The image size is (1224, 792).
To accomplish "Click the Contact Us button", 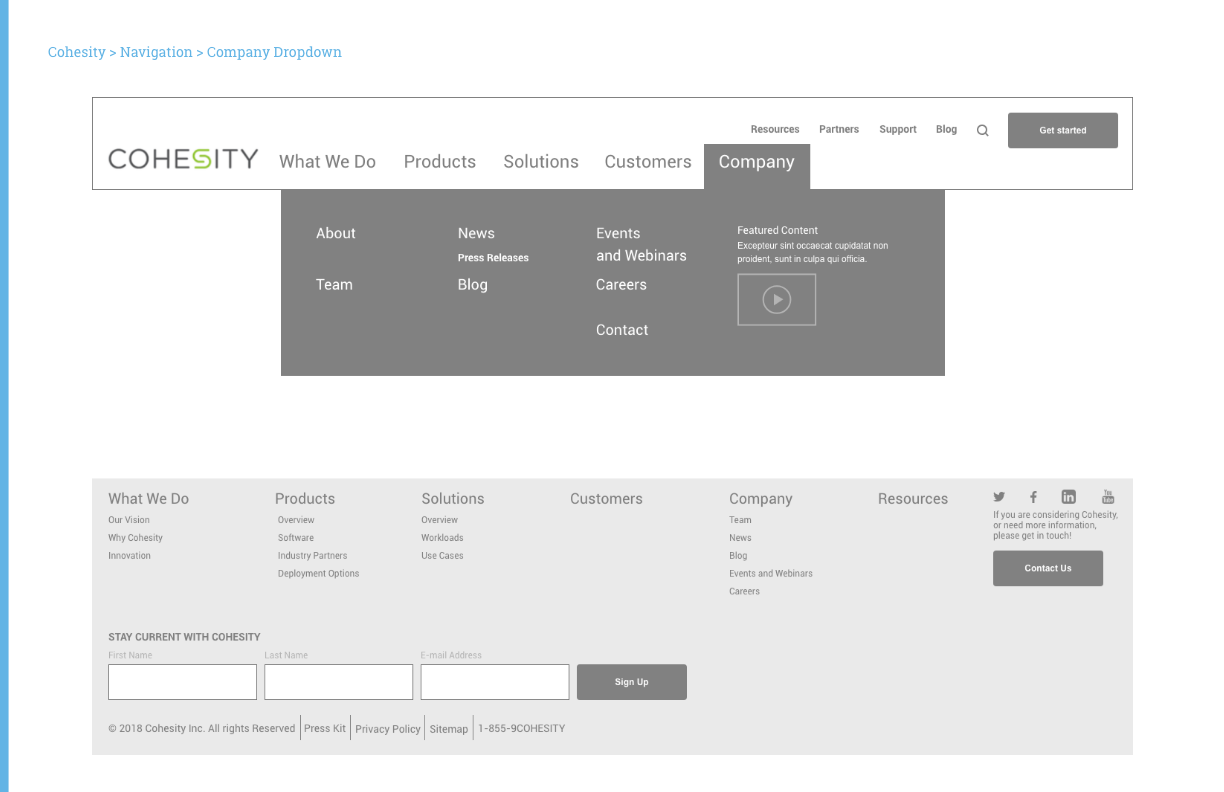I will pos(1048,568).
